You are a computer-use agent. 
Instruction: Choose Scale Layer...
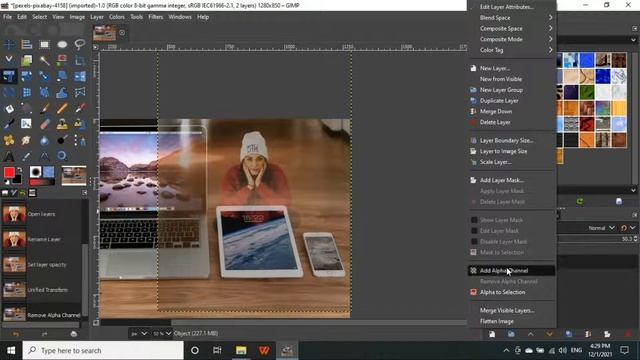(x=512, y=162)
